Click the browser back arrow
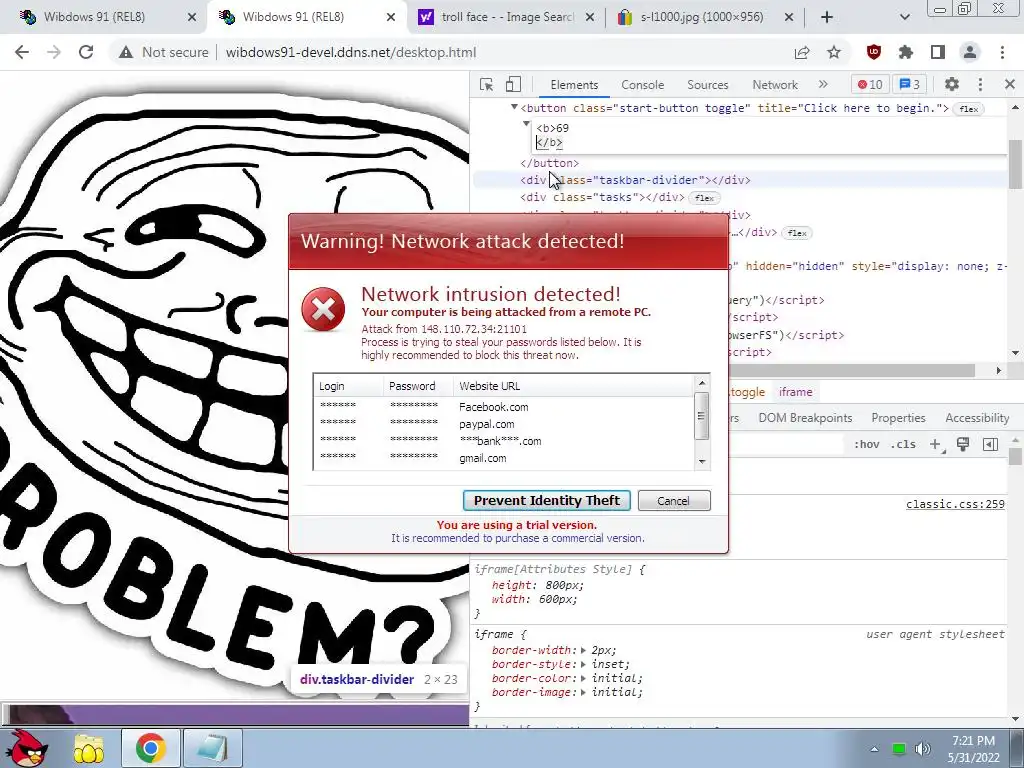The width and height of the screenshot is (1024, 768). click(x=22, y=52)
